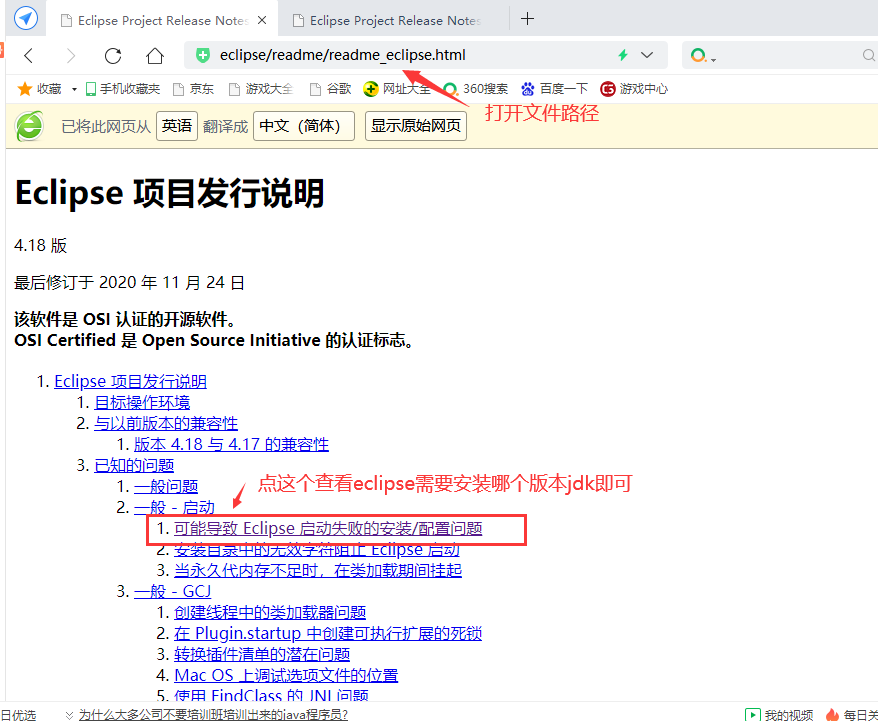Expand the news ticker chevron icon
Image resolution: width=878 pixels, height=721 pixels.
(69, 715)
